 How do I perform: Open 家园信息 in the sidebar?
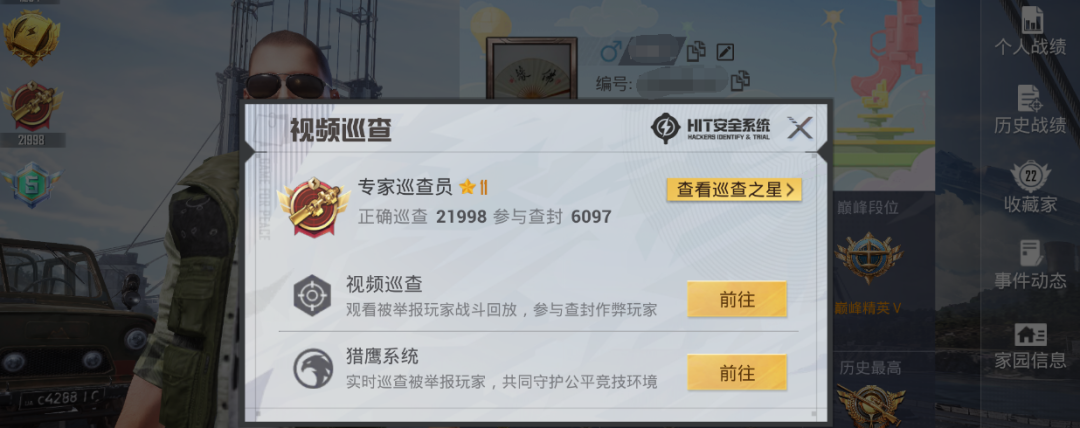pos(1030,345)
